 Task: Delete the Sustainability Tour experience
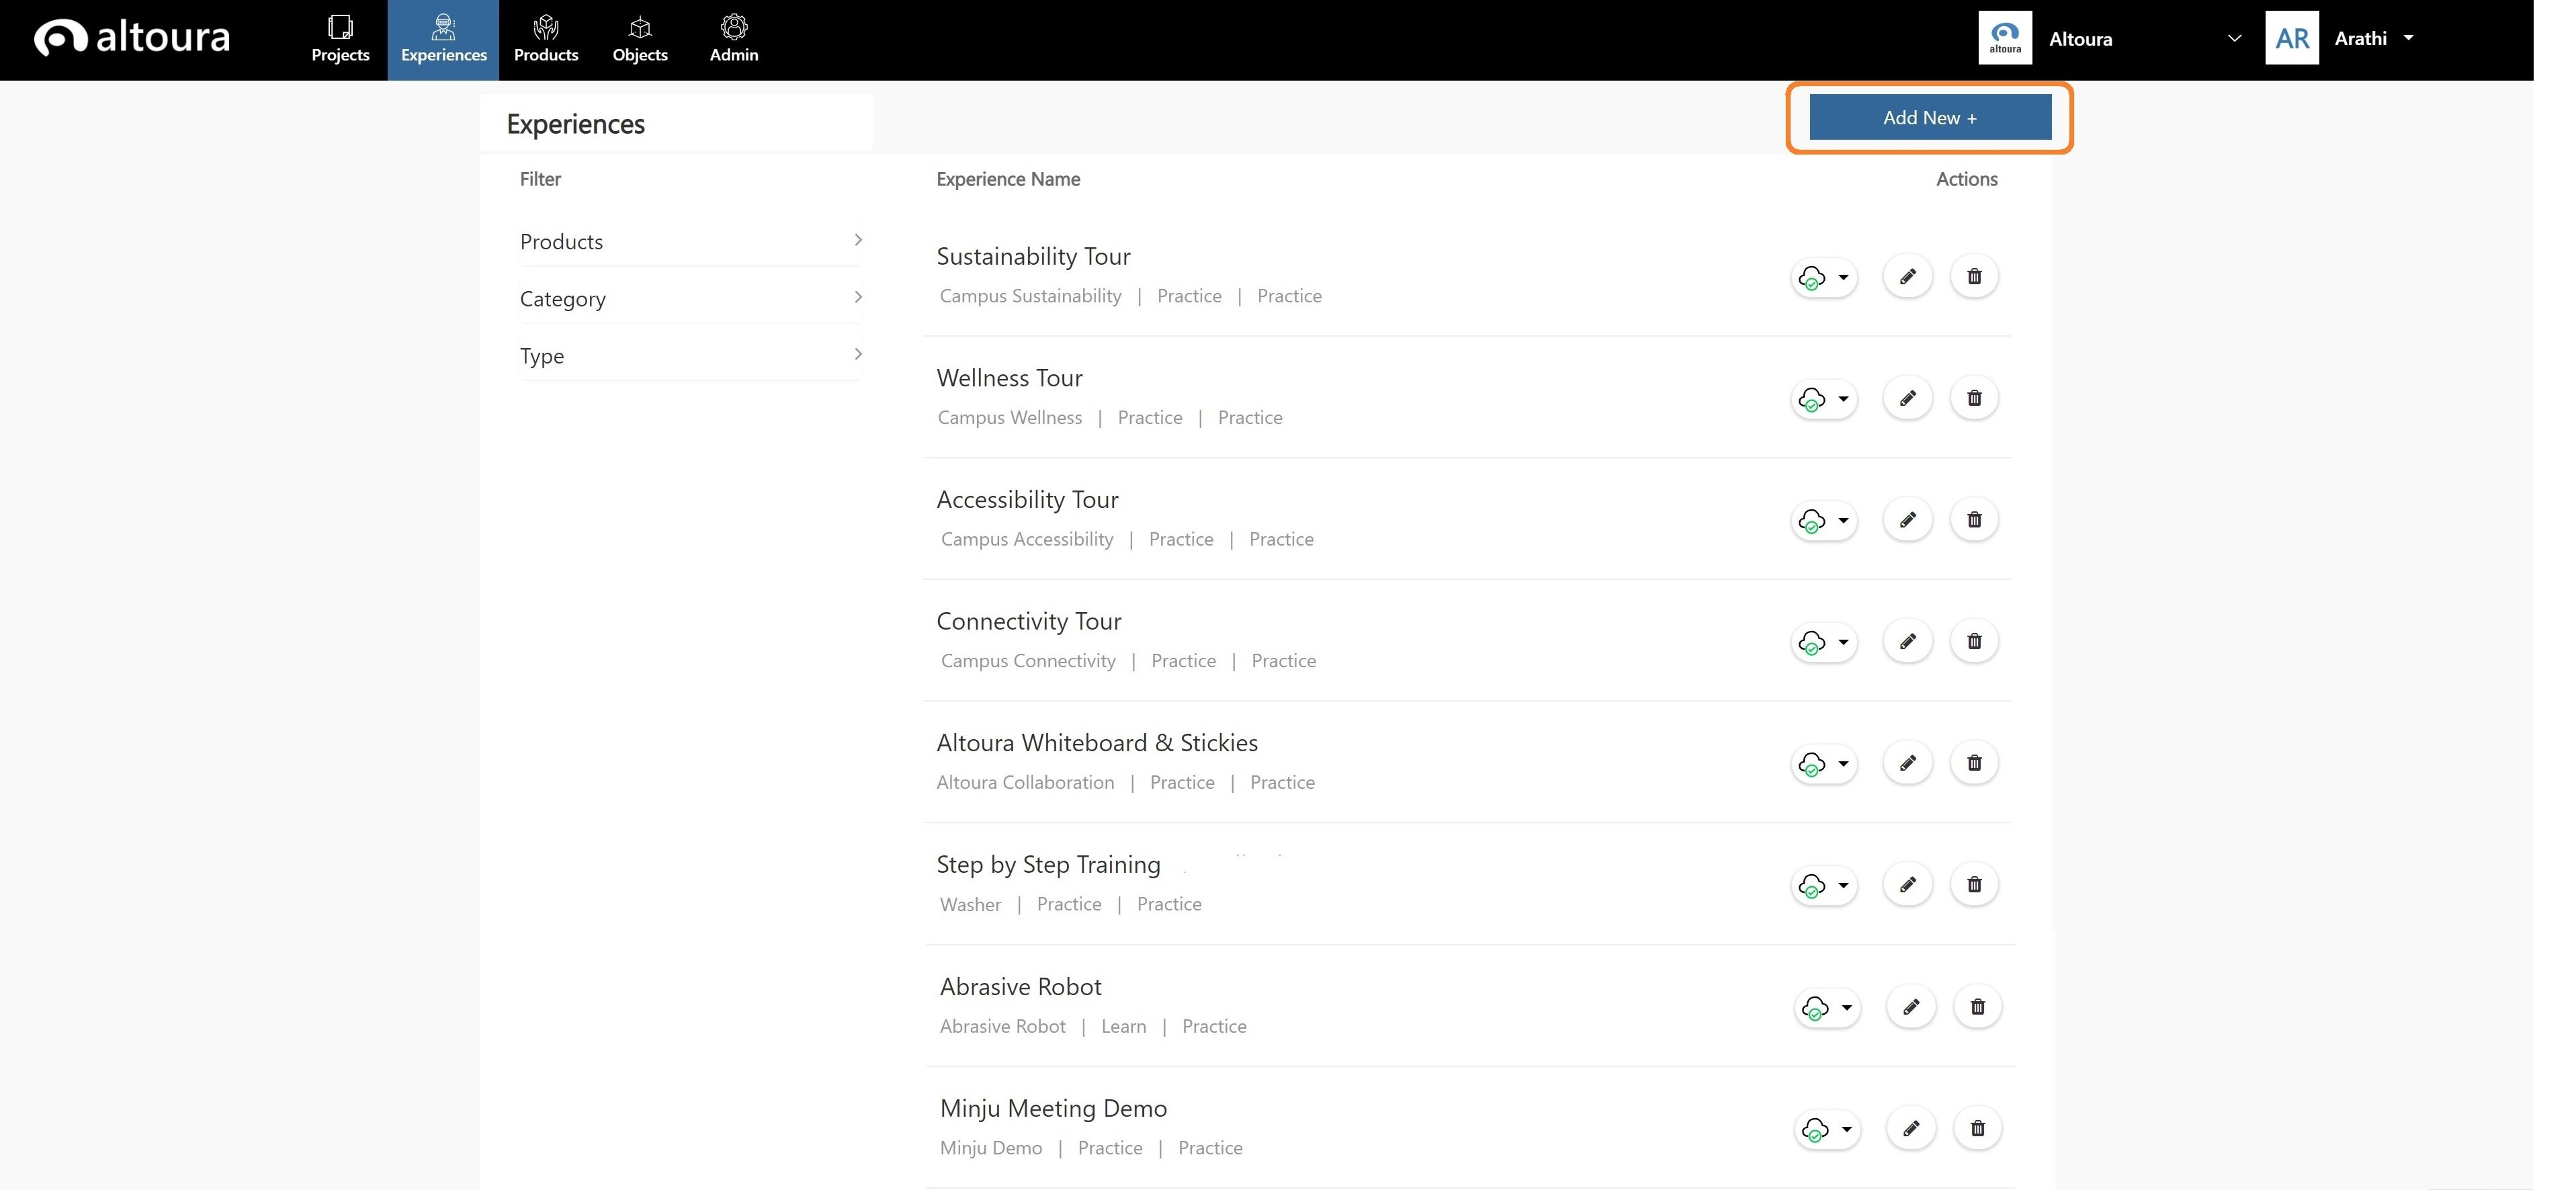click(1974, 276)
